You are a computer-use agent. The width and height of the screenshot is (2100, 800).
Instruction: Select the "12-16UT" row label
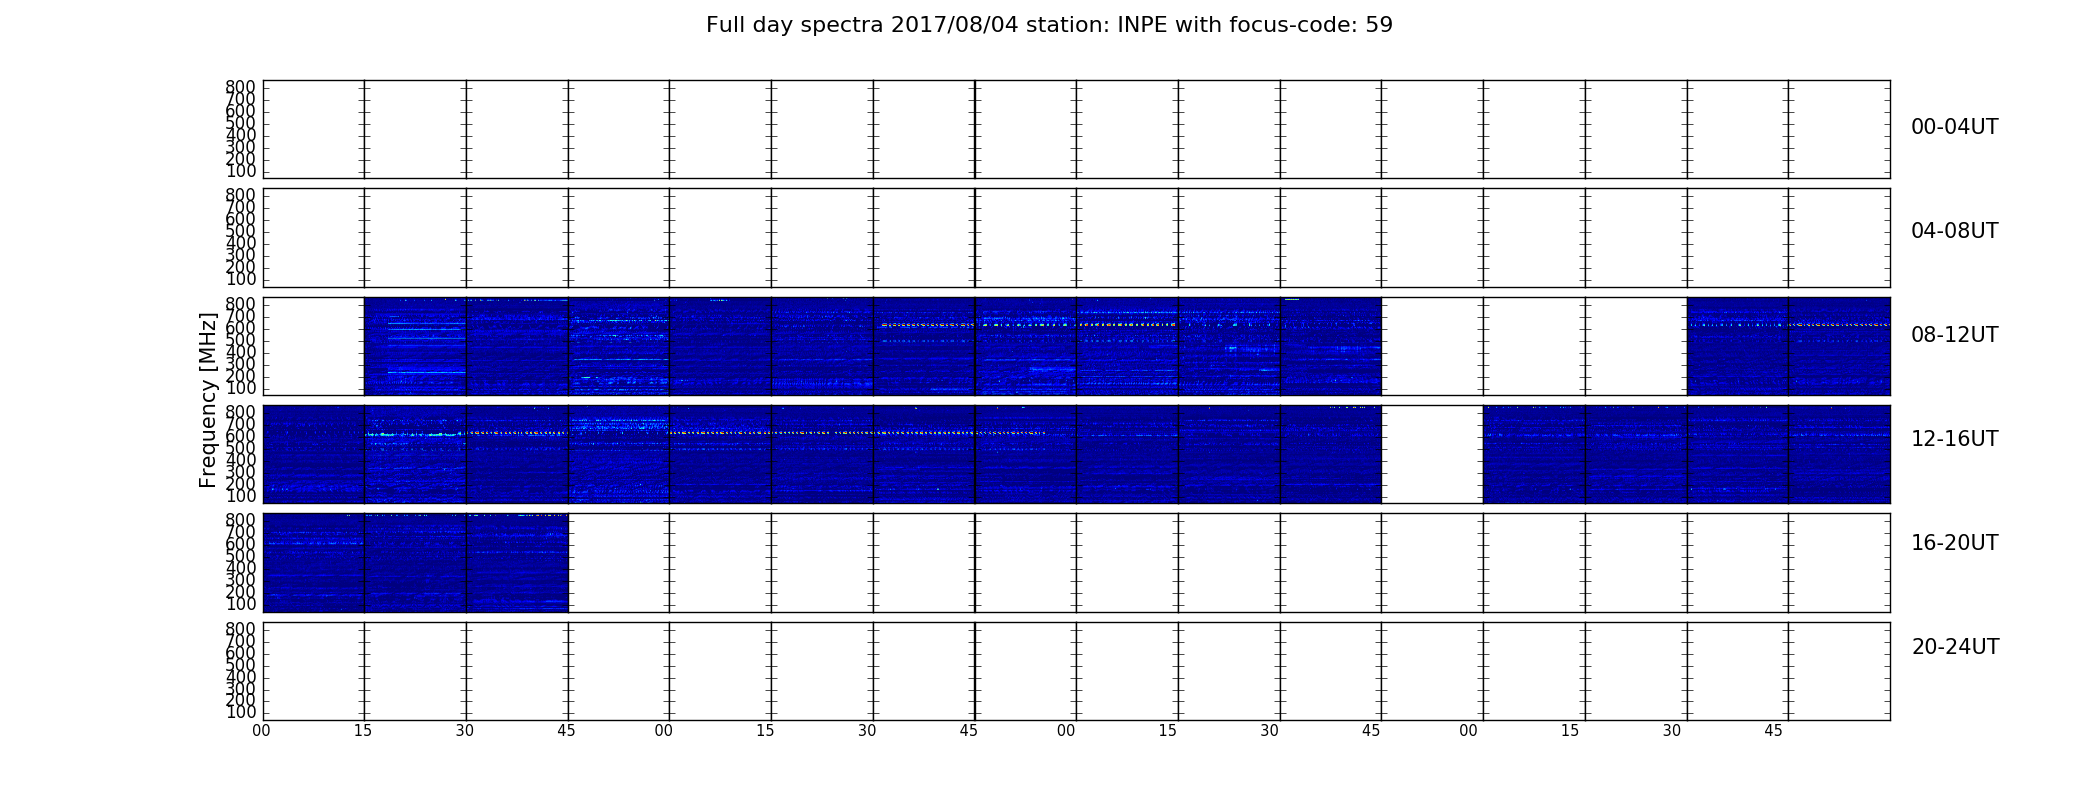click(x=1955, y=439)
